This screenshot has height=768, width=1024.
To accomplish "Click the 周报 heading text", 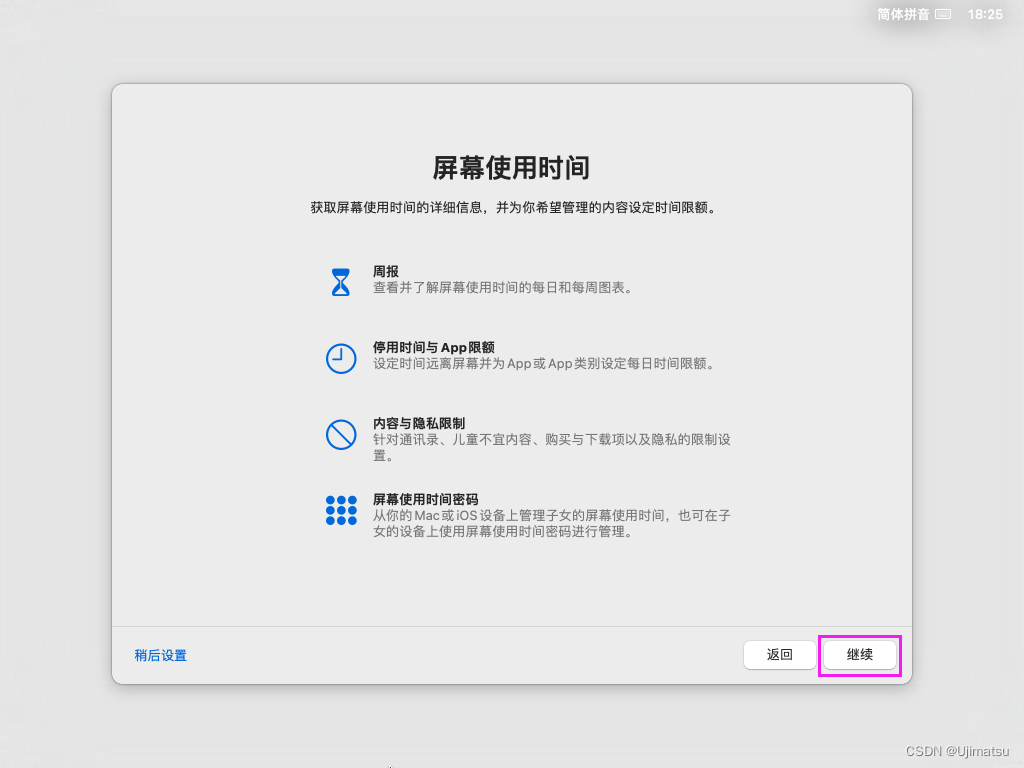I will [x=386, y=271].
